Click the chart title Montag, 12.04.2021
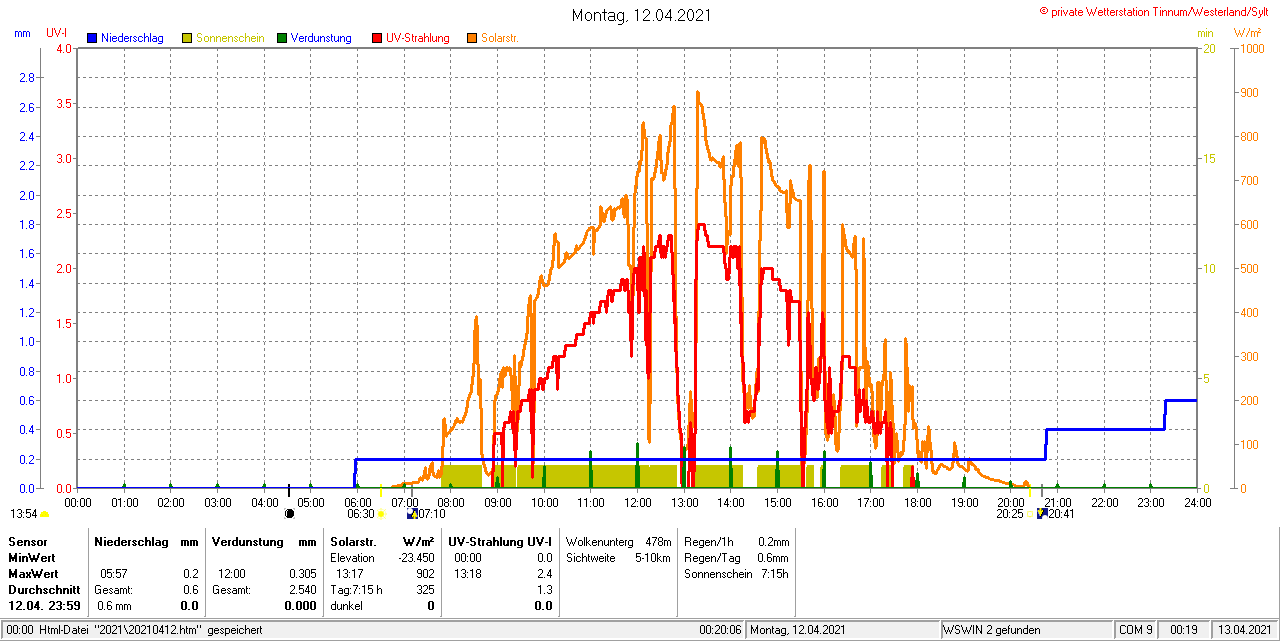This screenshot has height=641, width=1280. tap(640, 15)
